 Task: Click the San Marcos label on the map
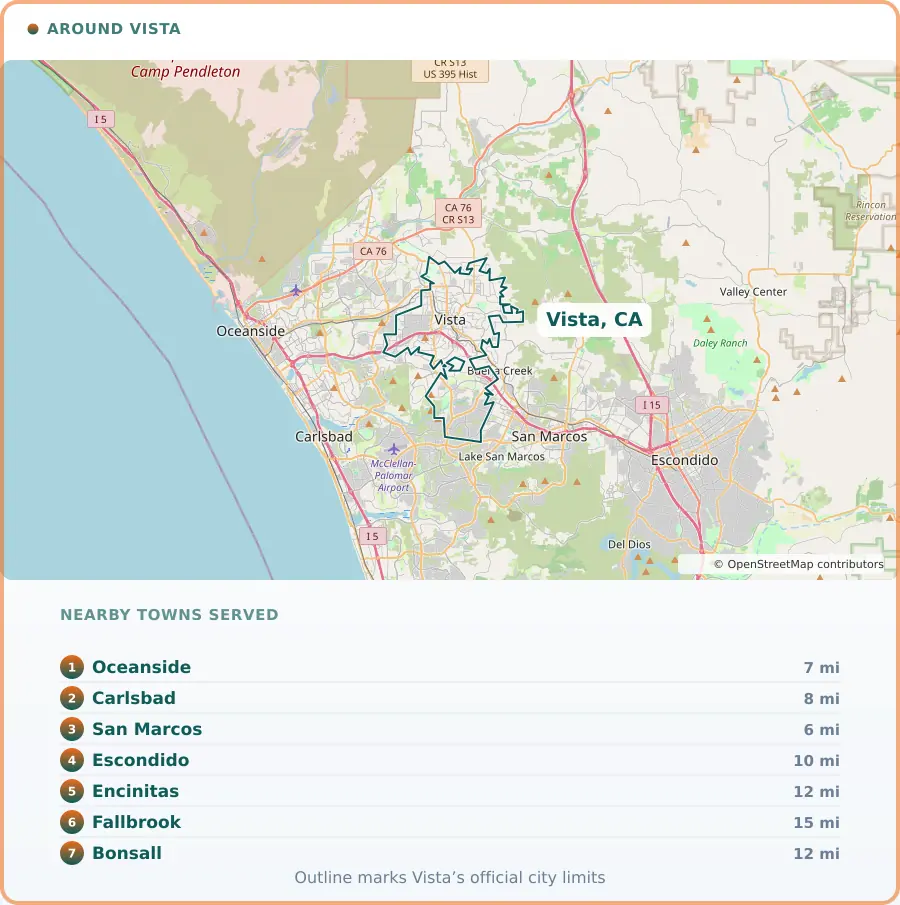click(549, 436)
